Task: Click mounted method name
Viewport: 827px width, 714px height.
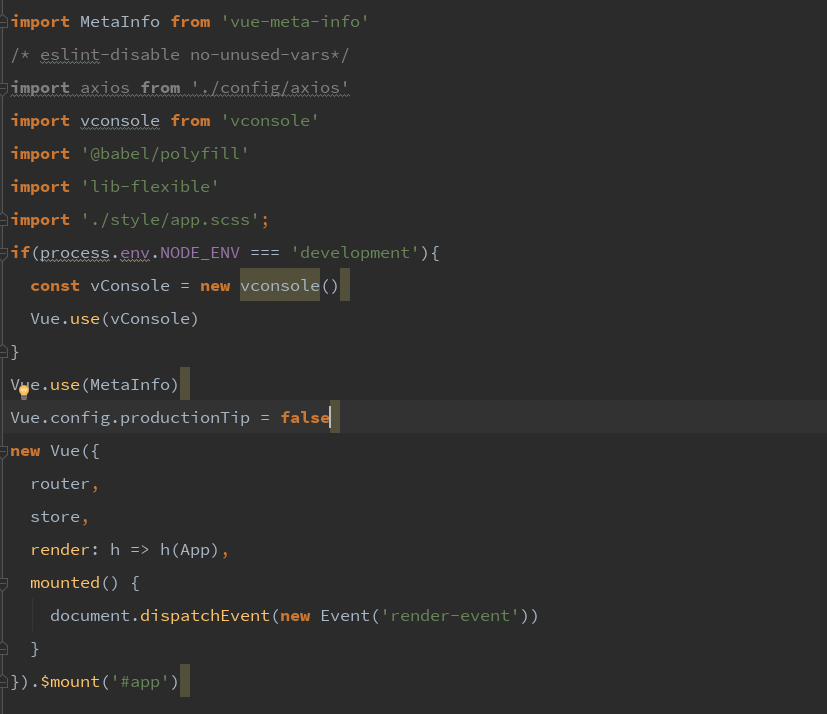Action: click(65, 583)
